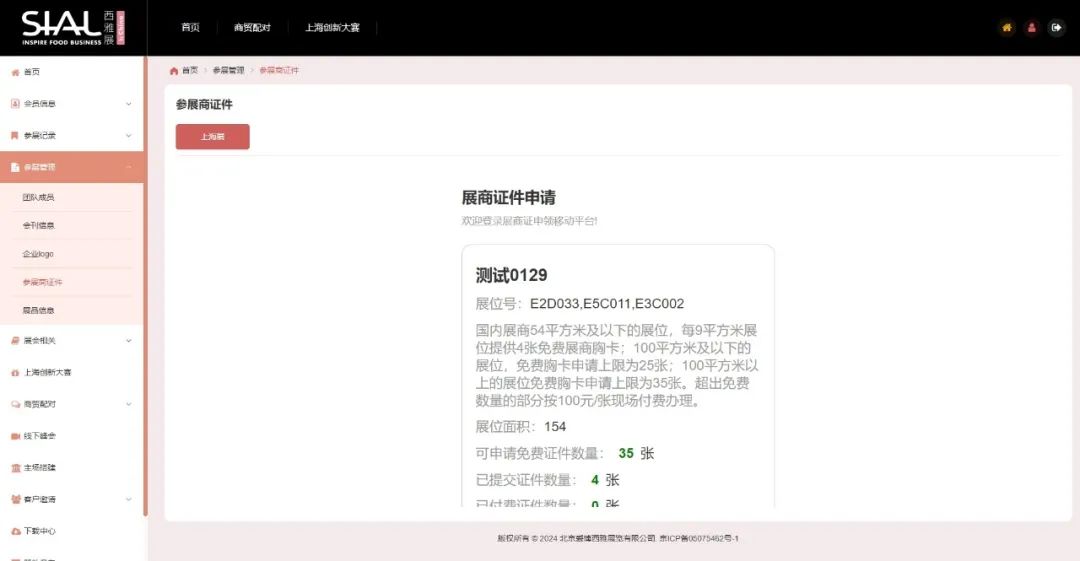Collapse the 参展管理 sidebar section

pos(128,167)
